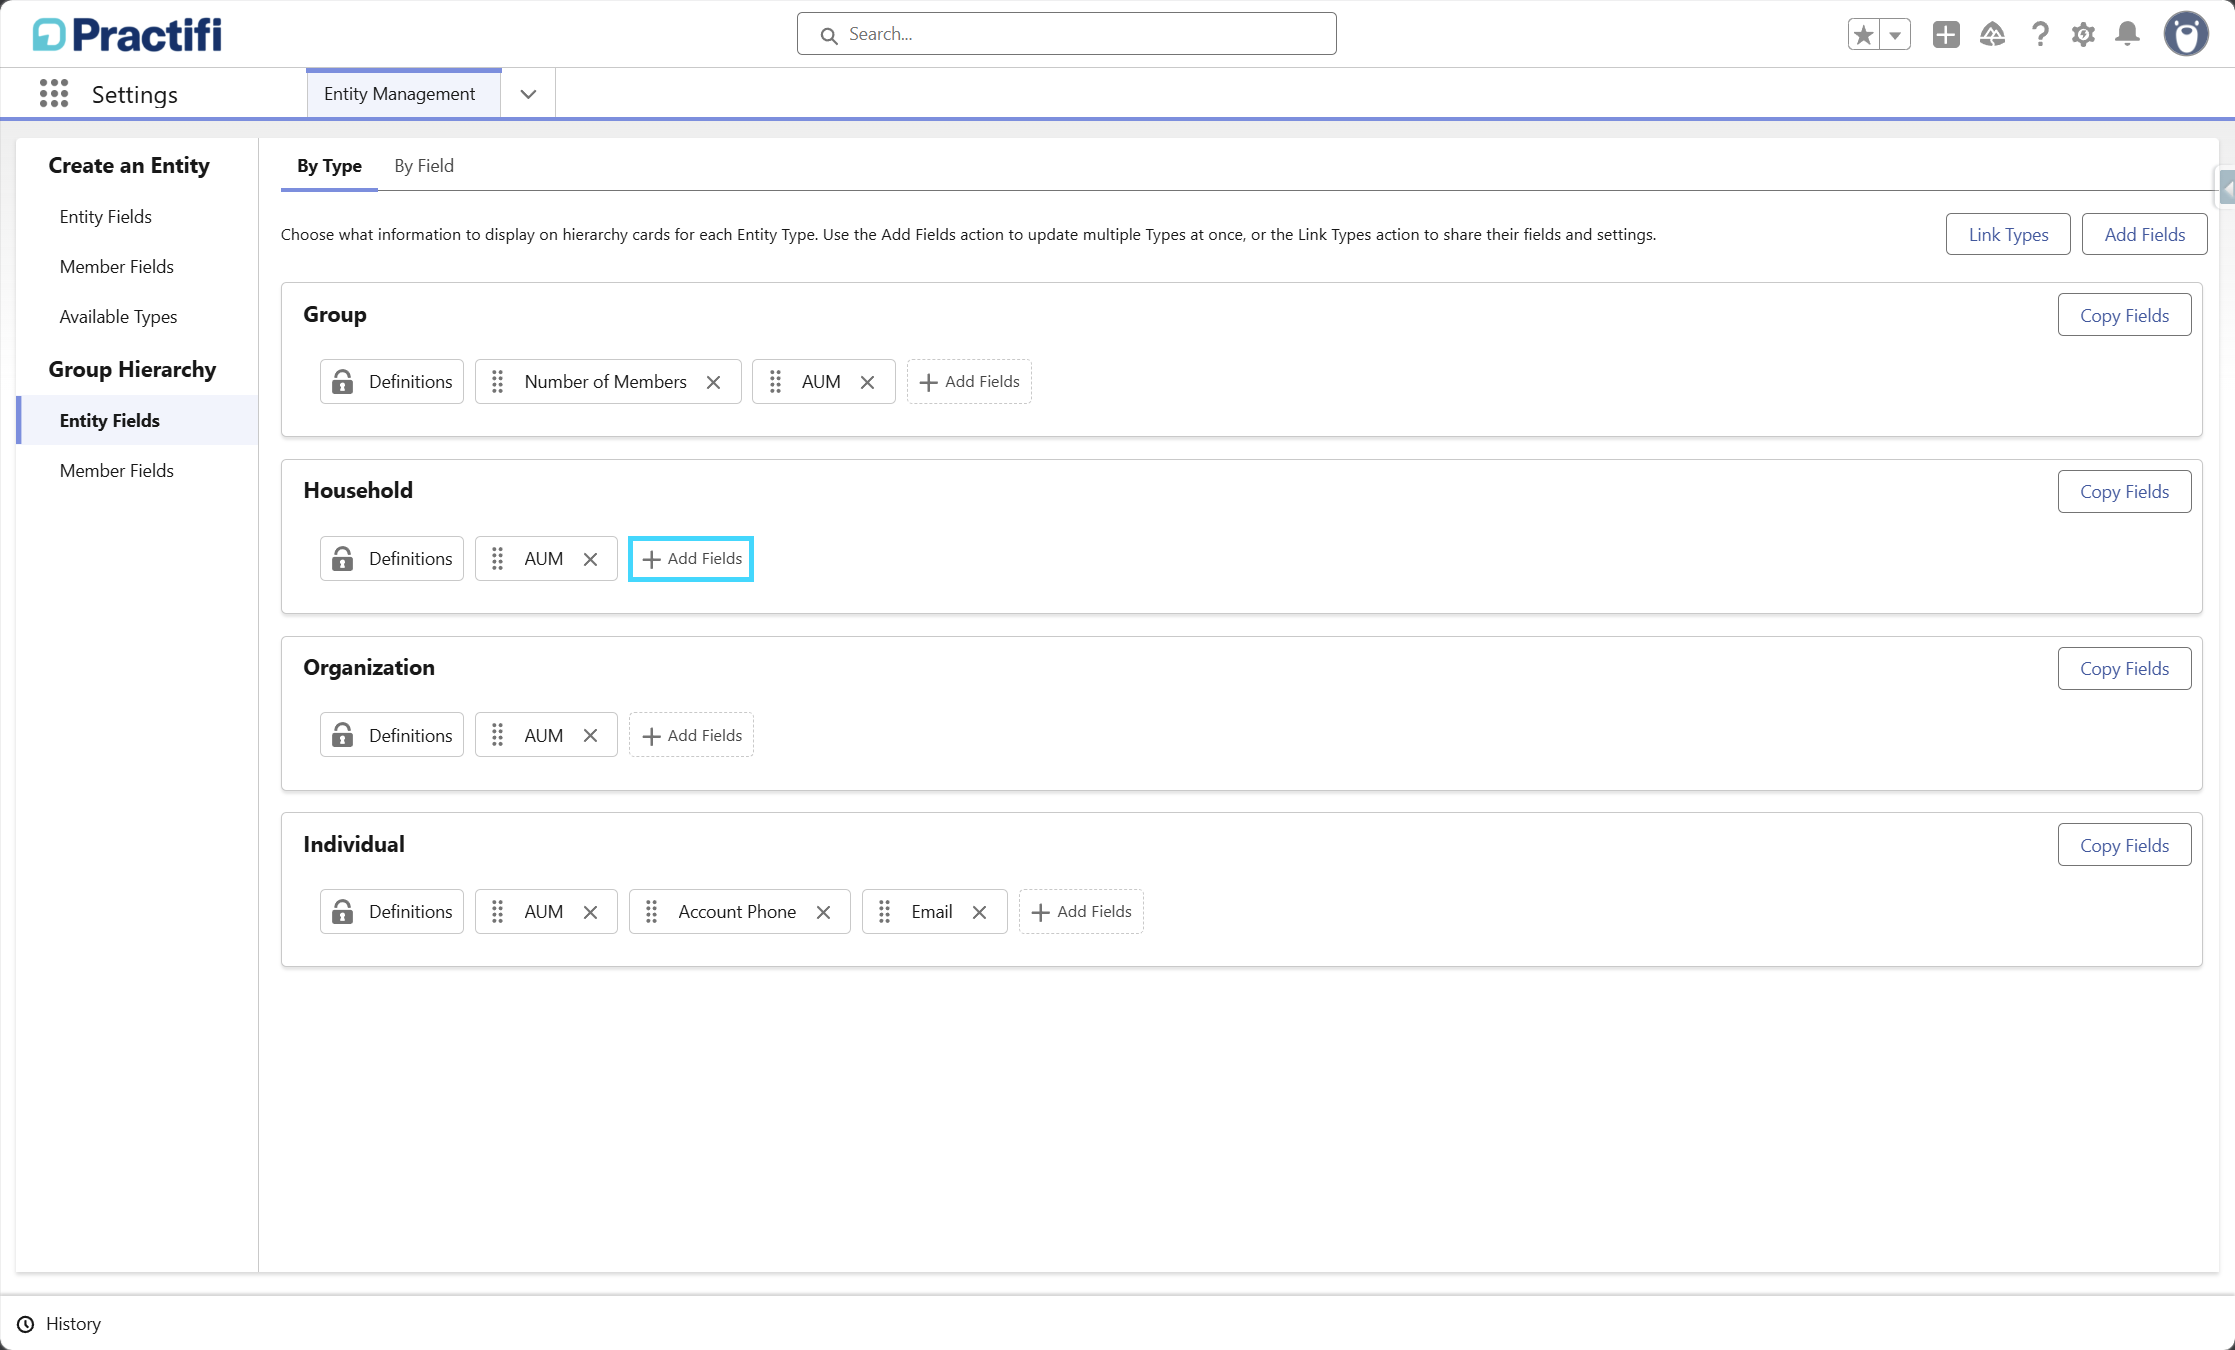2235x1350 pixels.
Task: Remove AUM field from Household
Action: coord(590,559)
